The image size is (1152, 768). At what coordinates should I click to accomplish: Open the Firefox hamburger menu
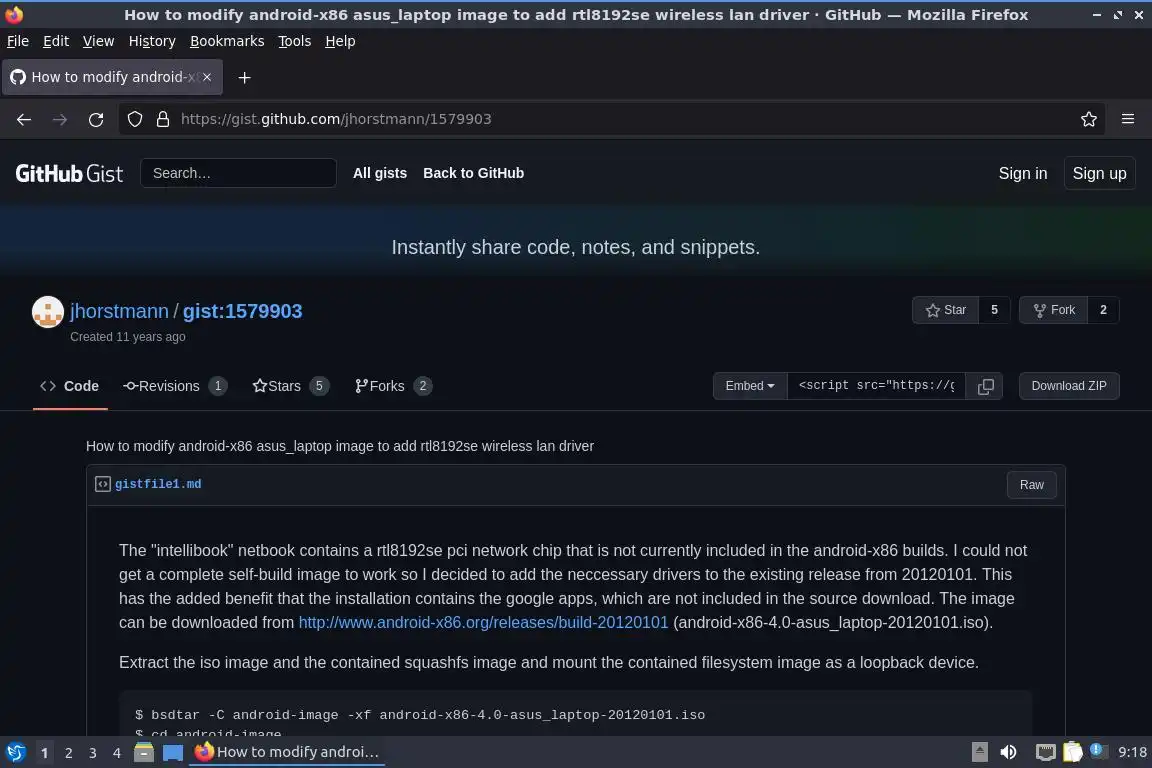(x=1128, y=119)
